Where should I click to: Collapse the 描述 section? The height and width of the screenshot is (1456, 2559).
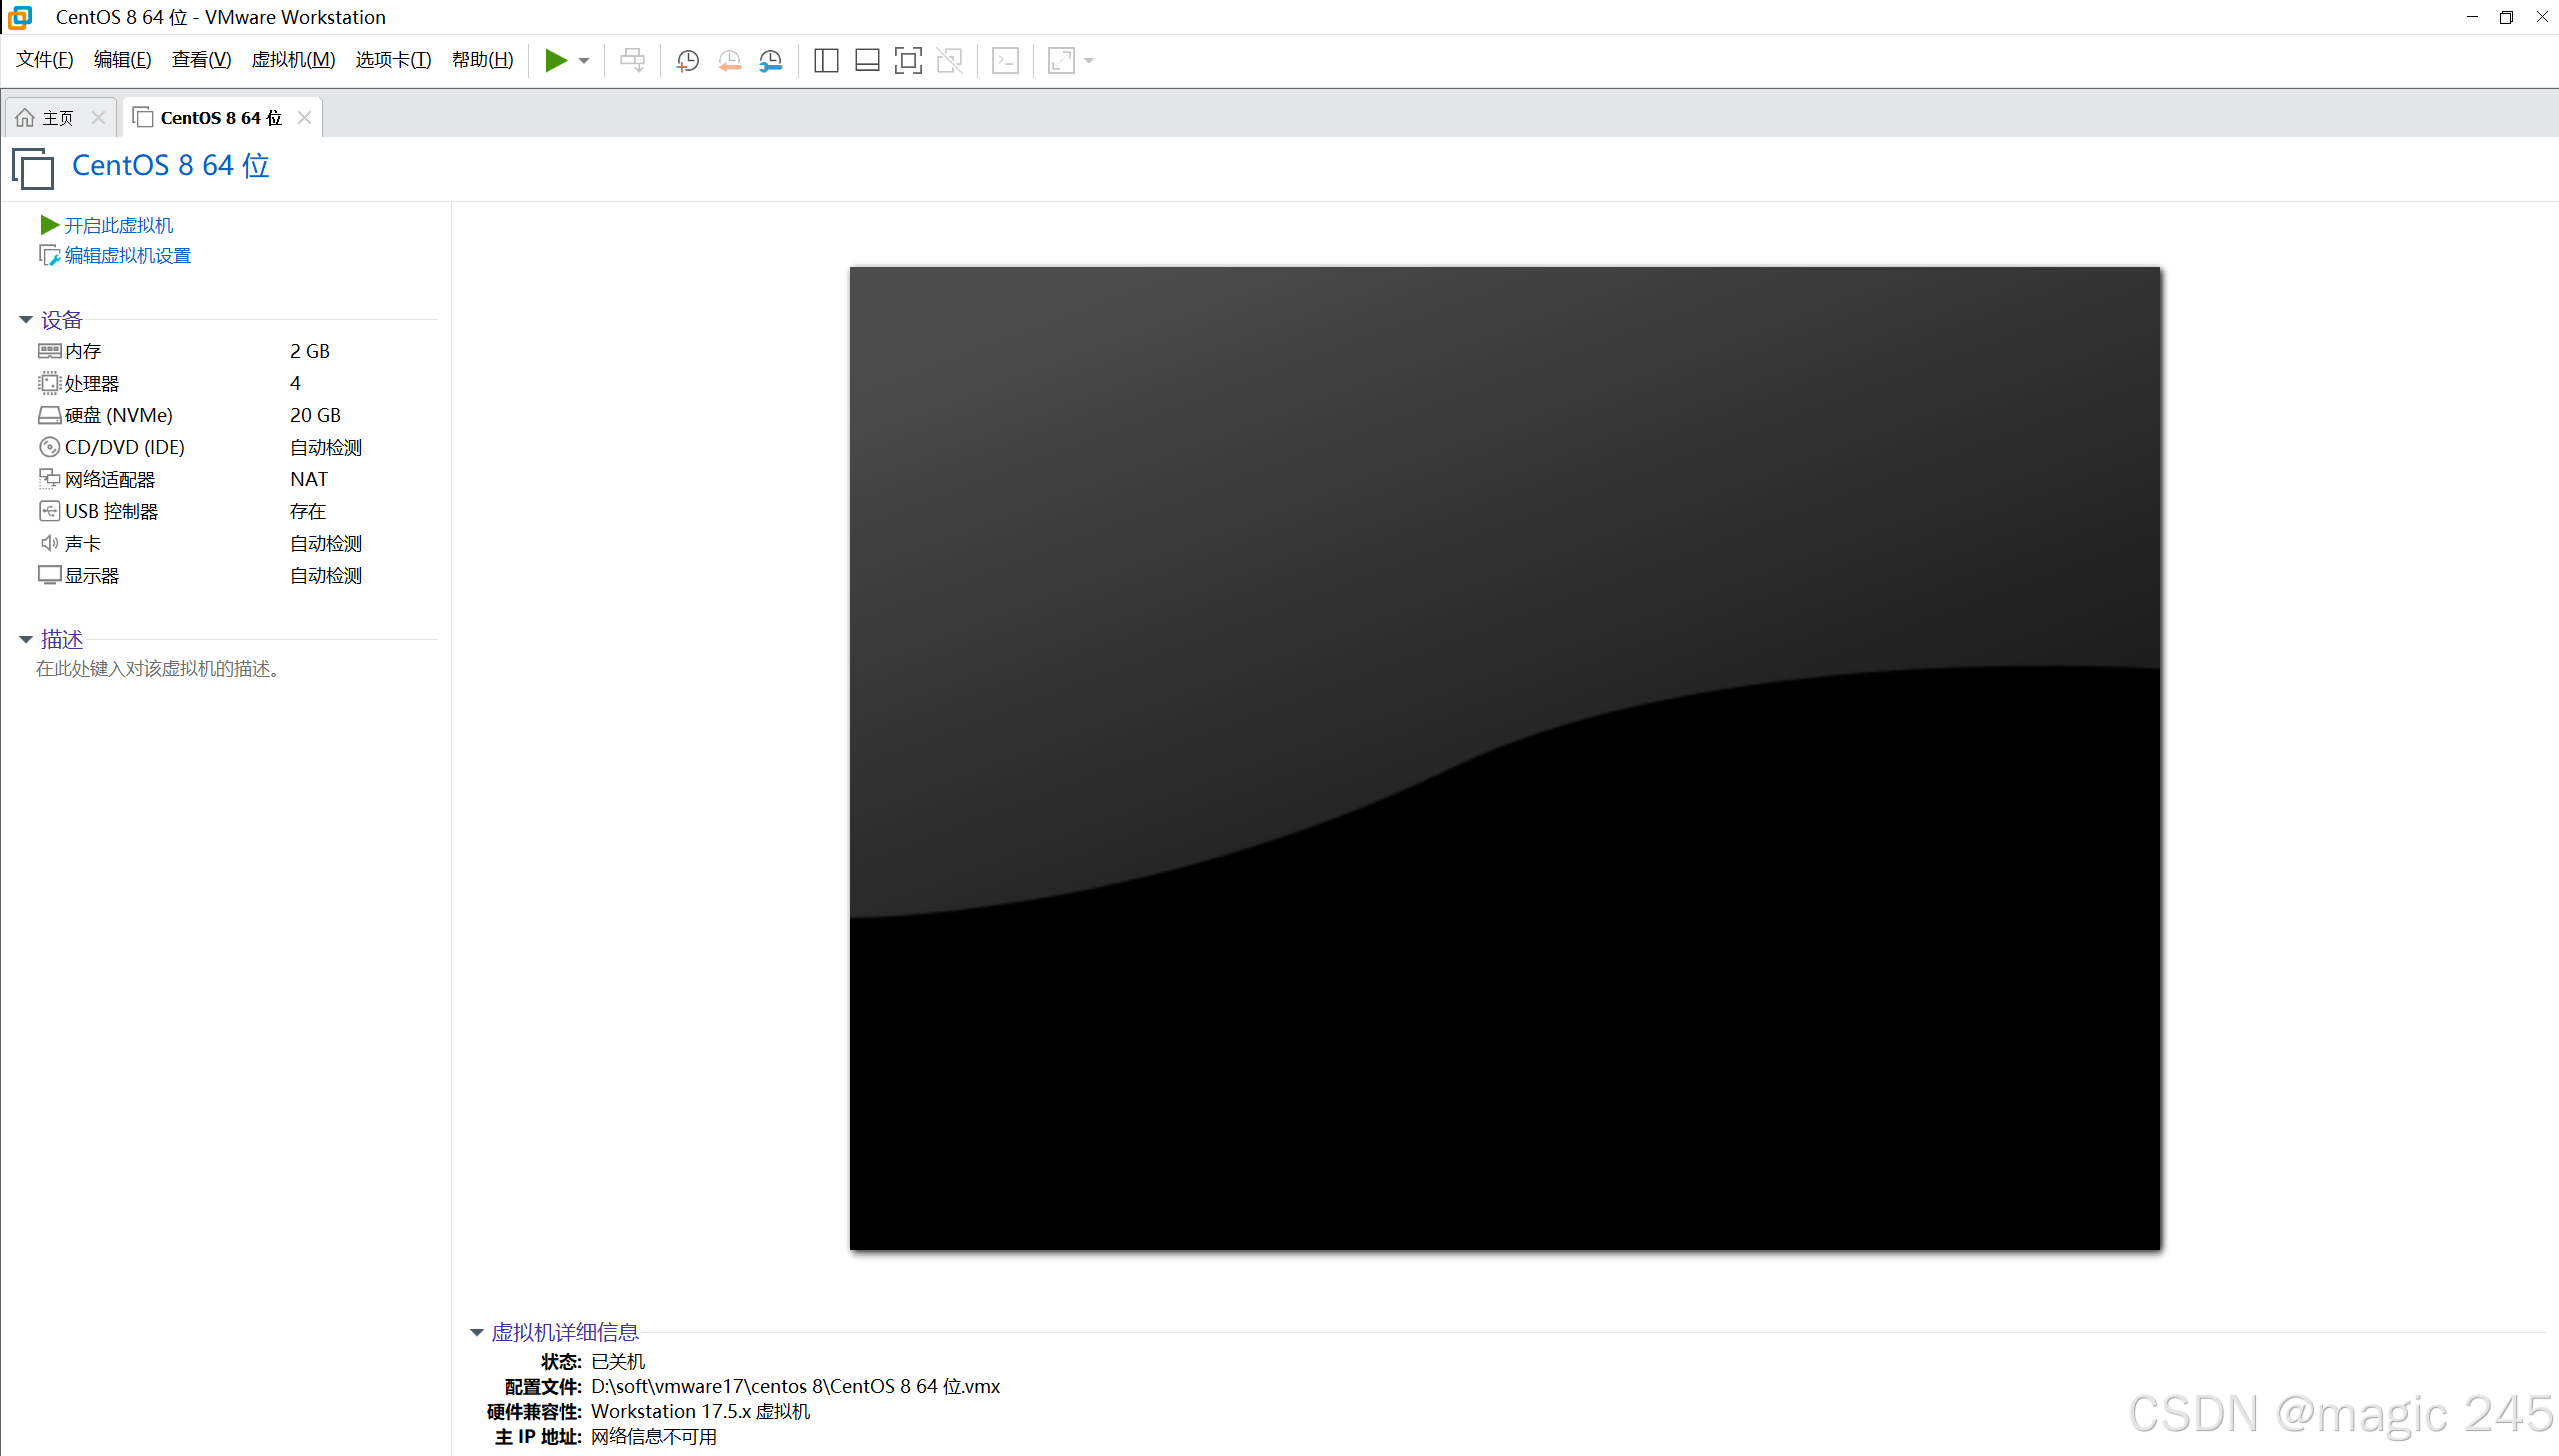tap(26, 640)
